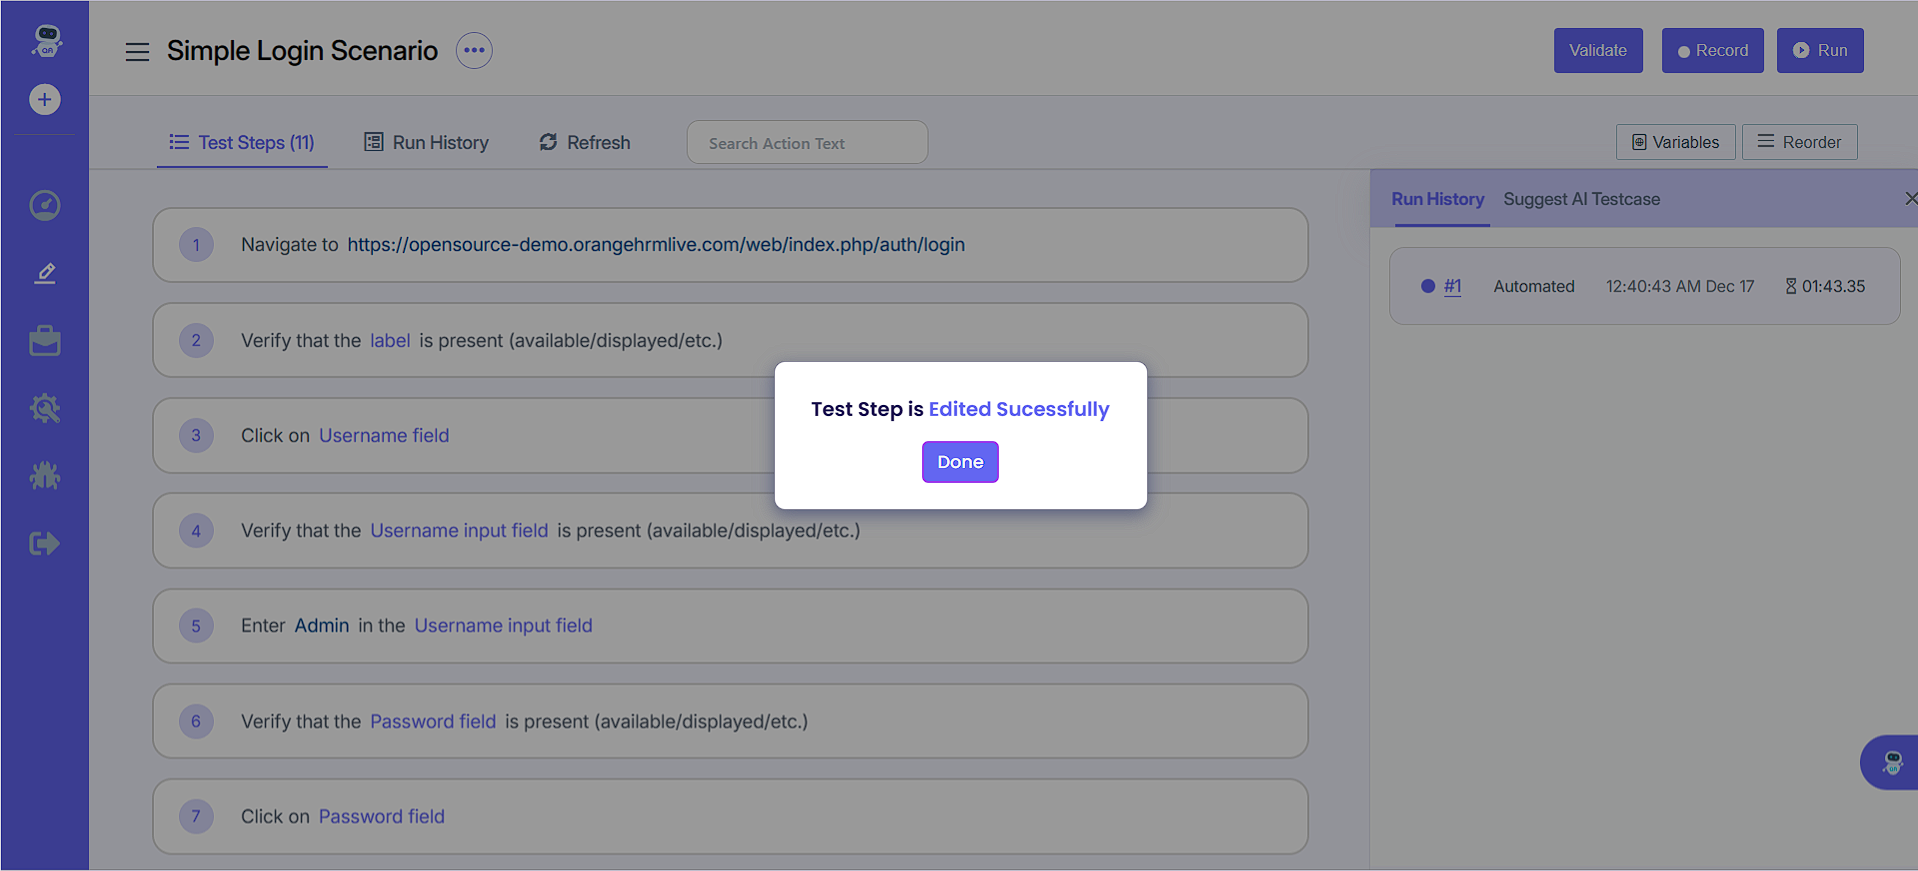Click the Validate button
1918x871 pixels.
click(x=1597, y=51)
